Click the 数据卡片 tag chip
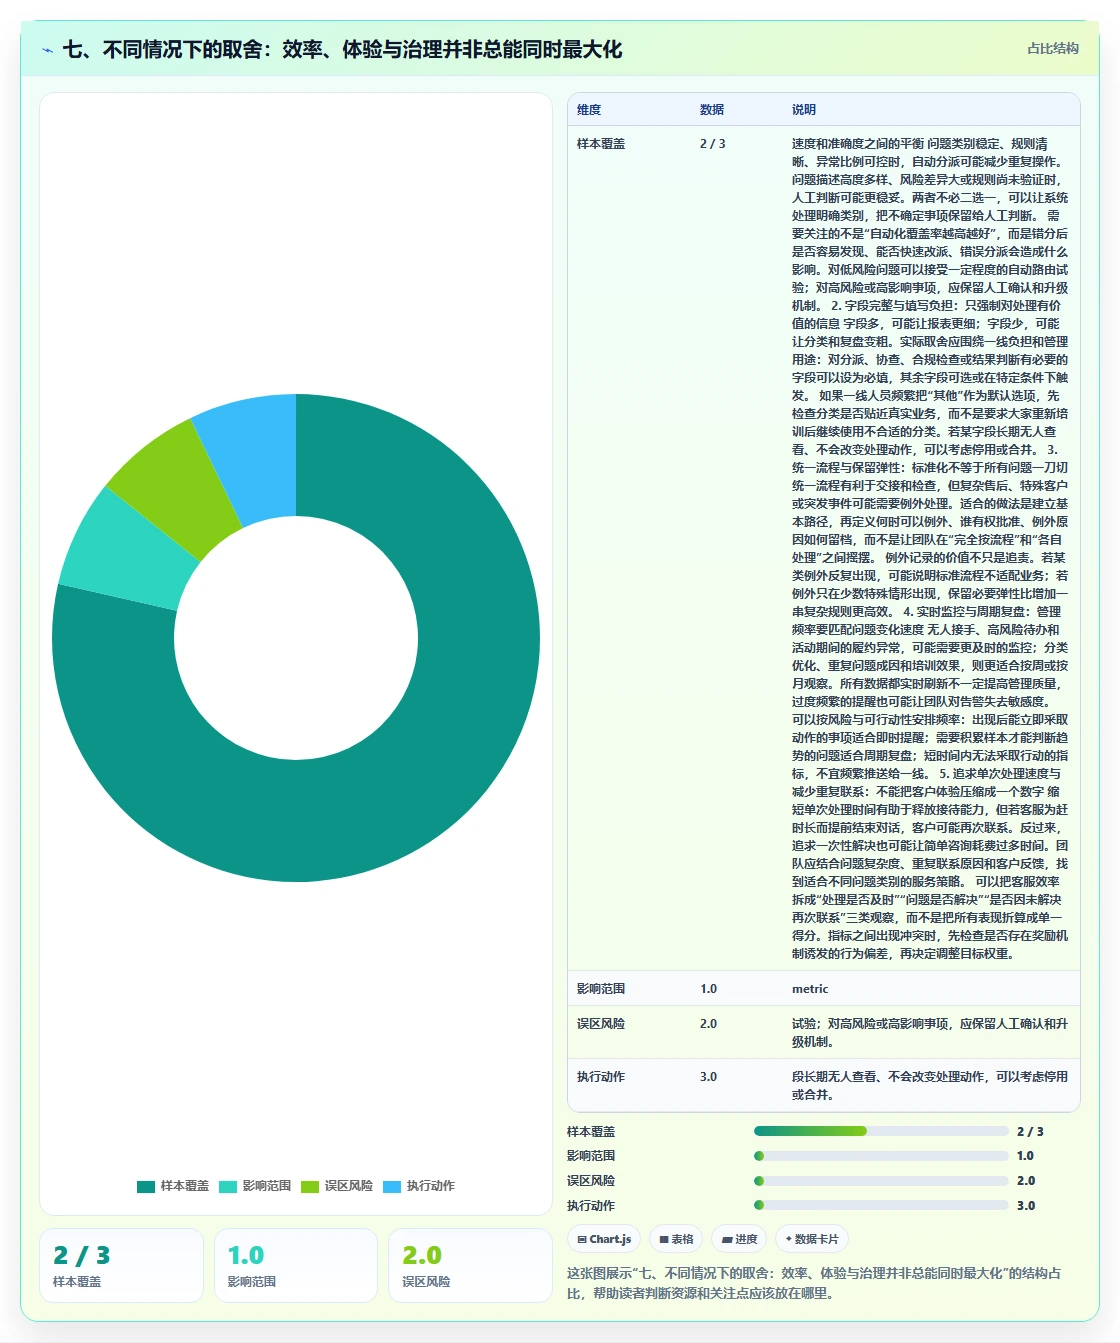The height and width of the screenshot is (1343, 1120). click(x=812, y=1239)
